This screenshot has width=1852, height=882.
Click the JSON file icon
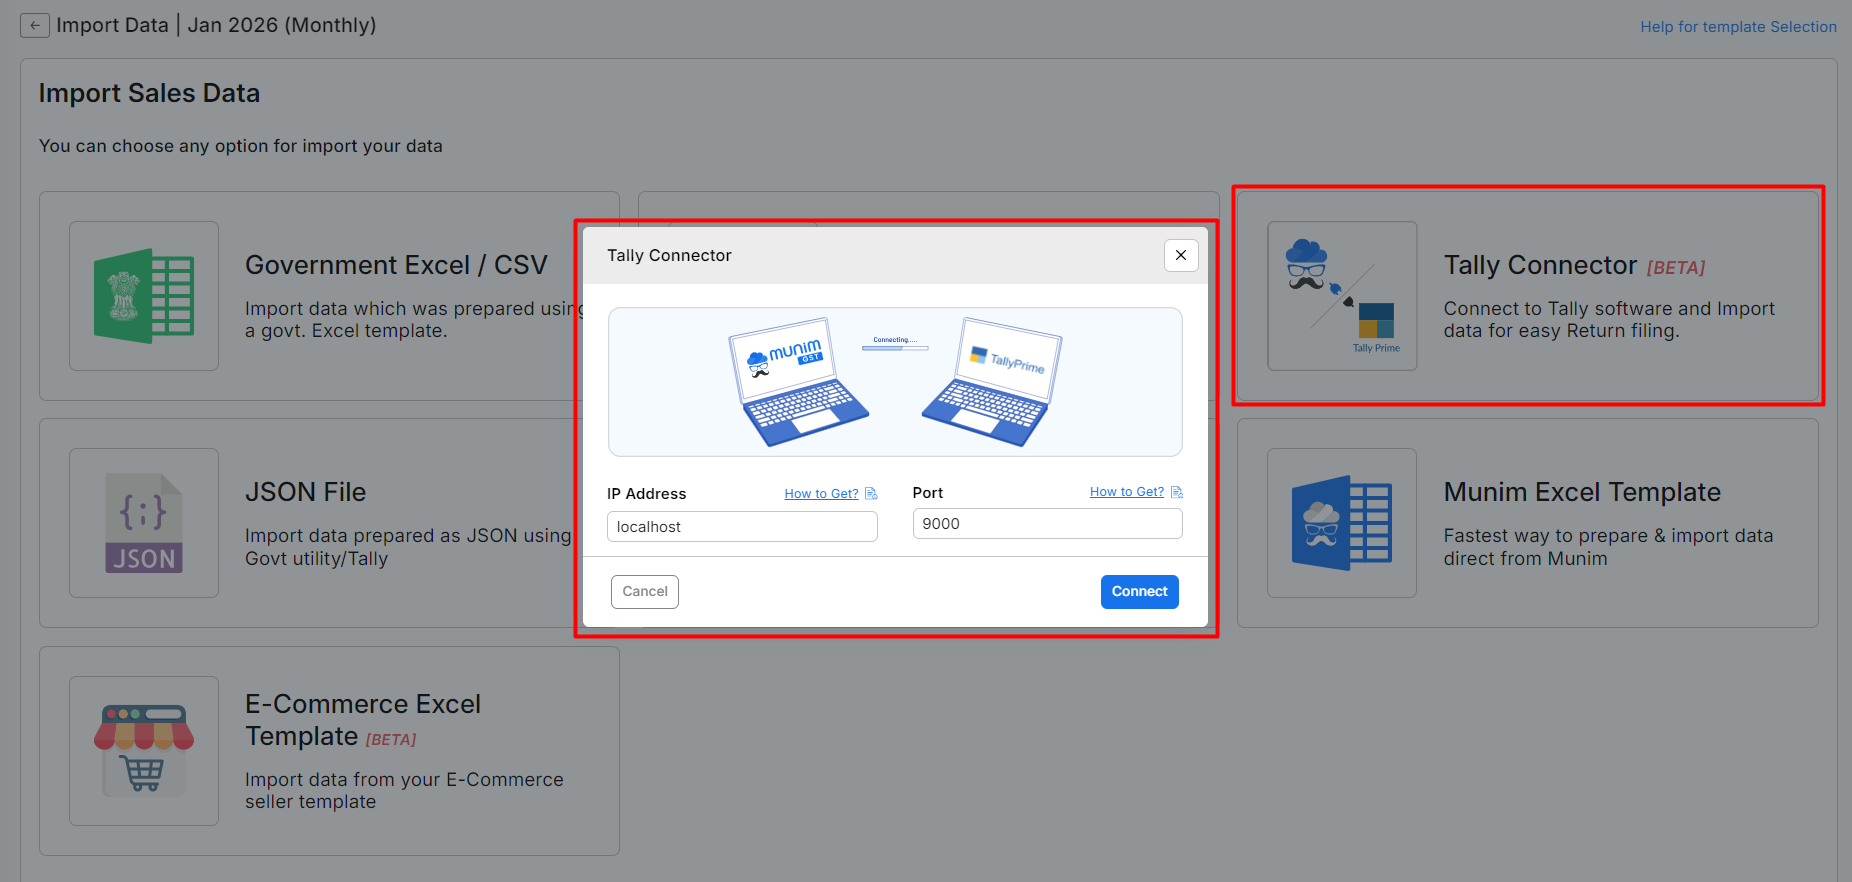[144, 523]
